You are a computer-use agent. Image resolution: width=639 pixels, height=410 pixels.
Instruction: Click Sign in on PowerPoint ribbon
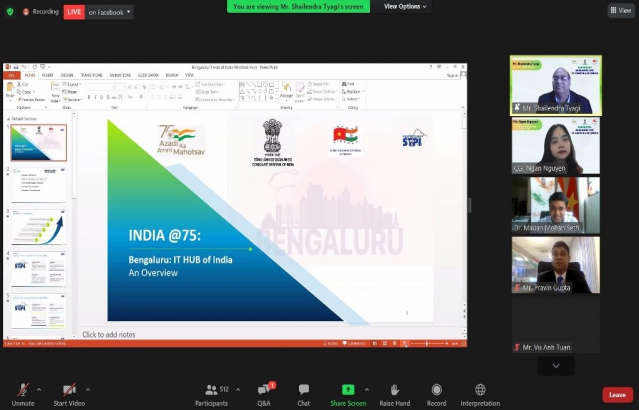pos(452,75)
